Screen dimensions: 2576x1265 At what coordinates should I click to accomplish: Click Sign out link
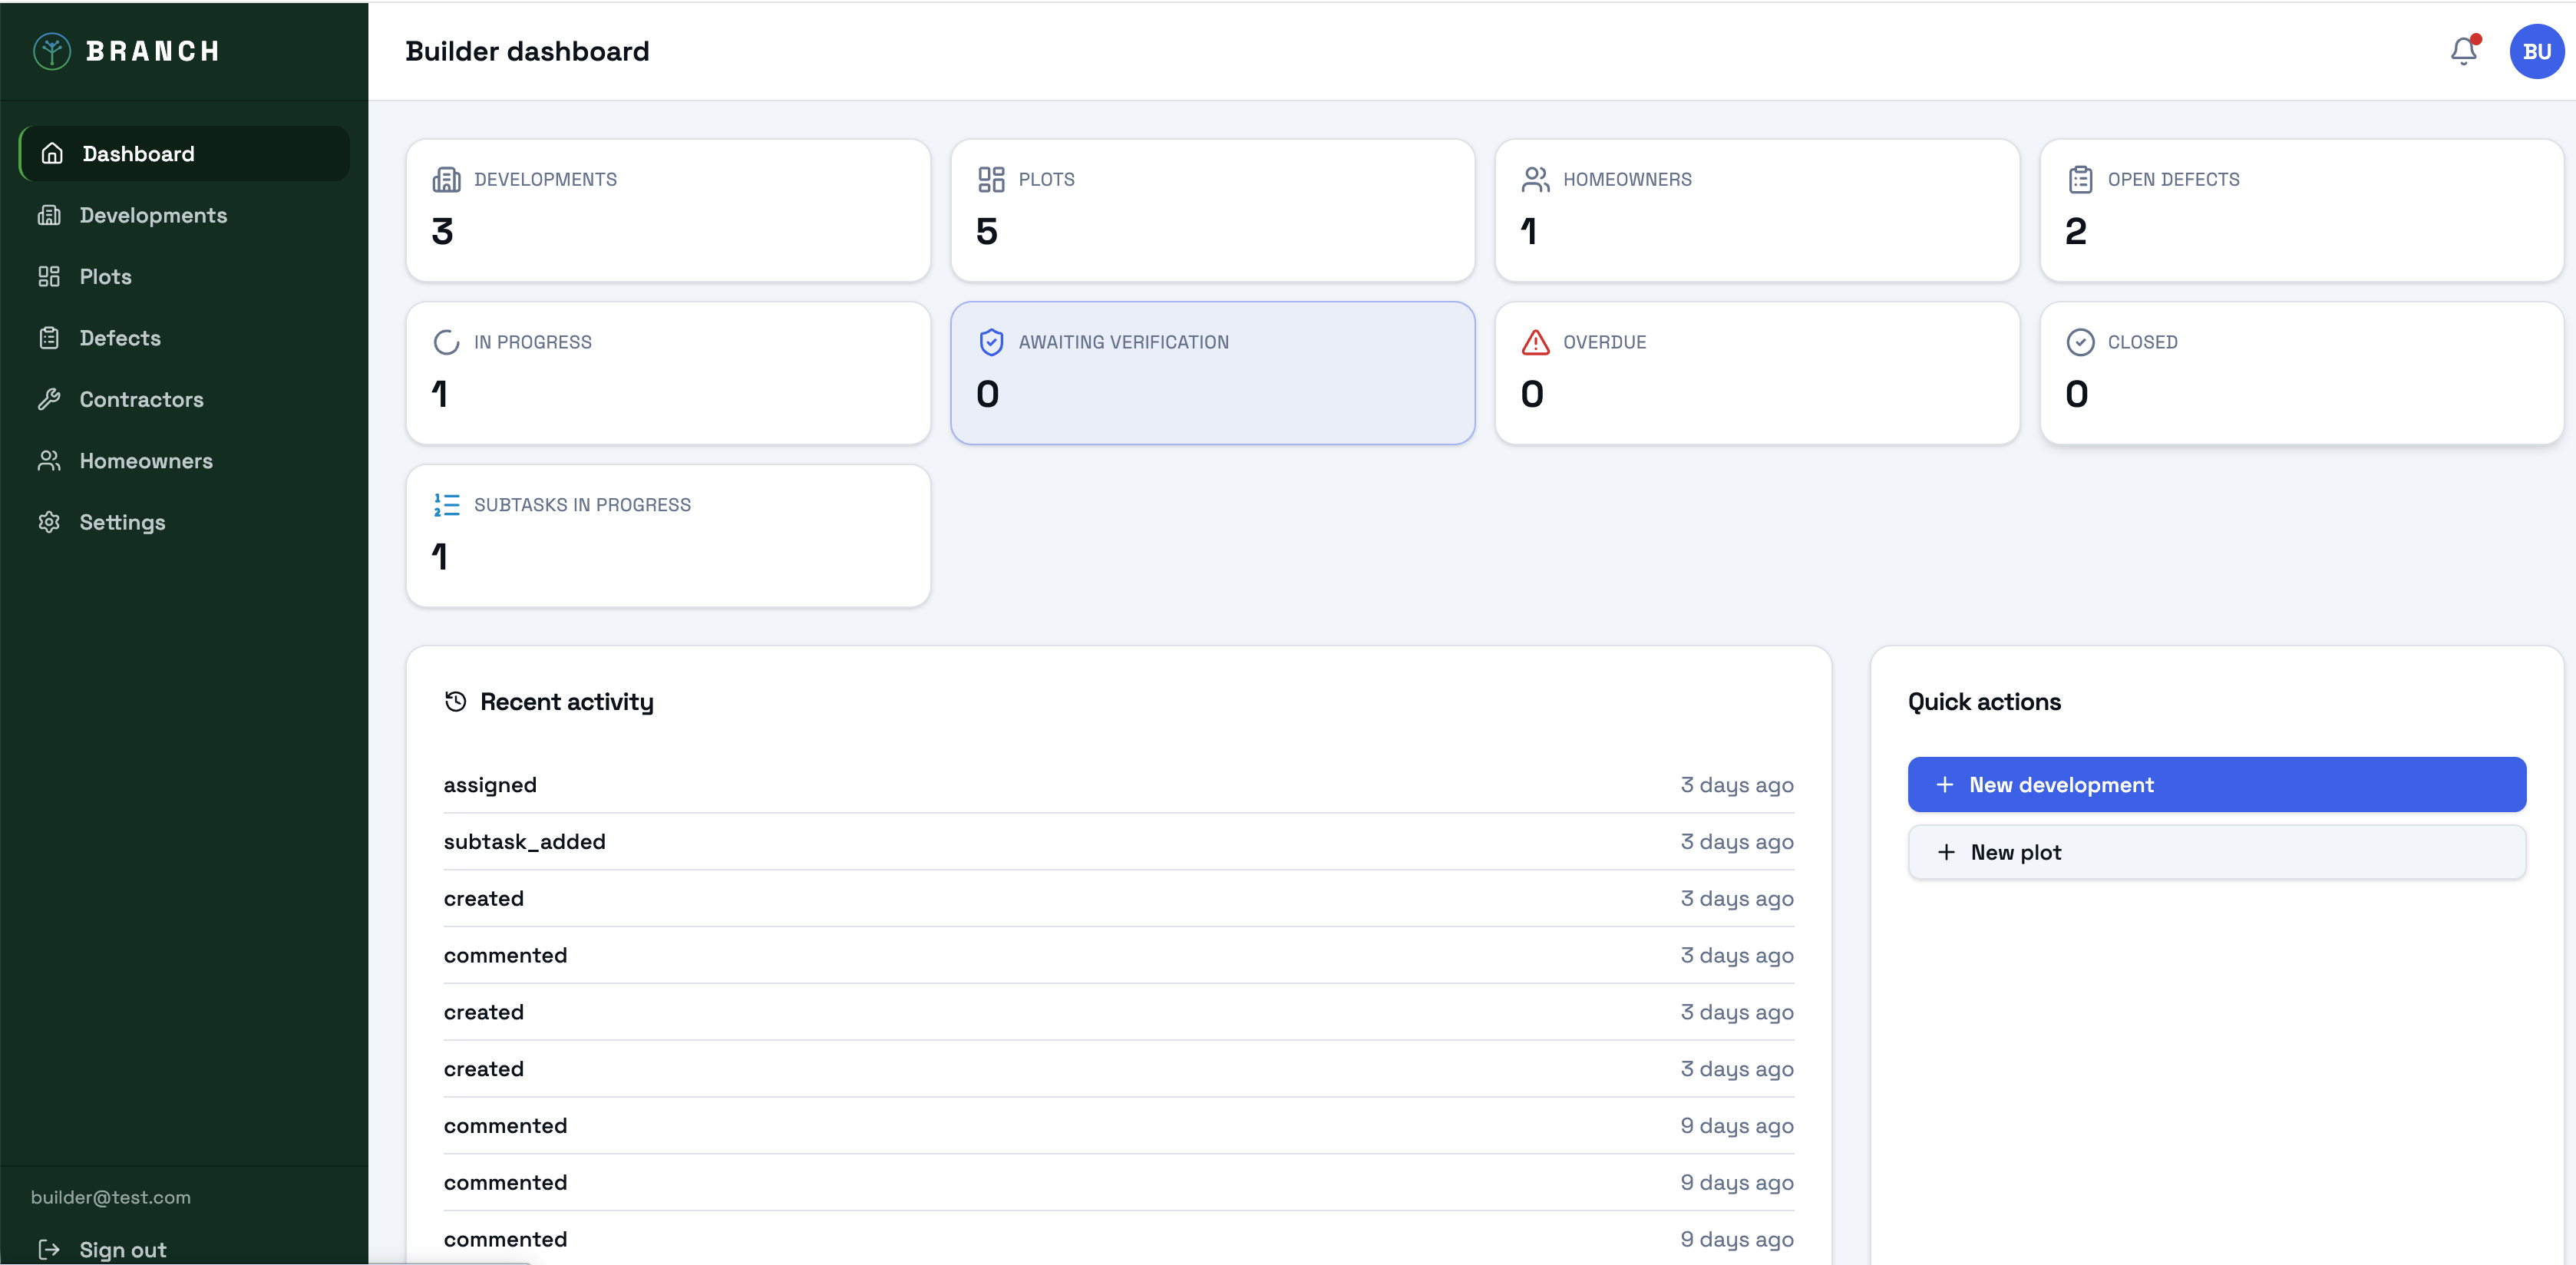click(x=122, y=1249)
